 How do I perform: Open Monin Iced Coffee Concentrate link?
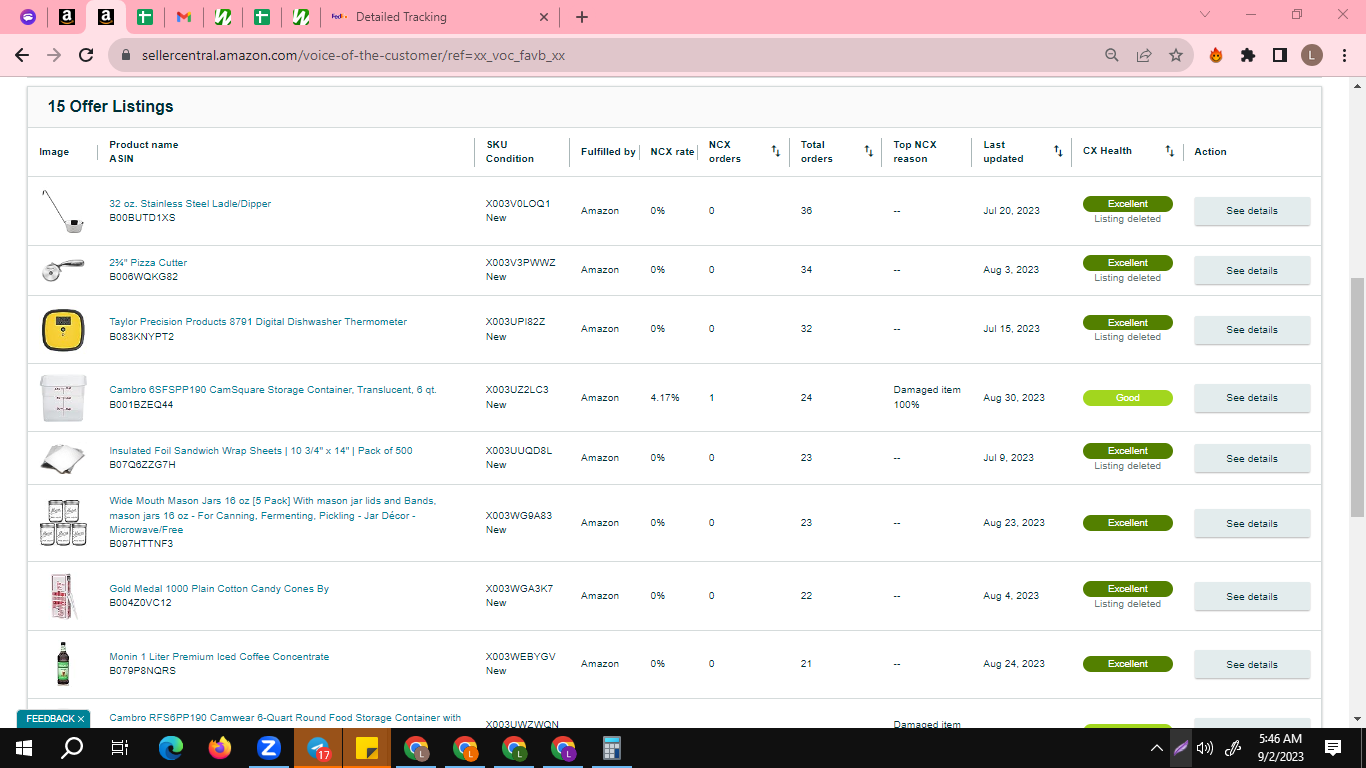tap(219, 657)
